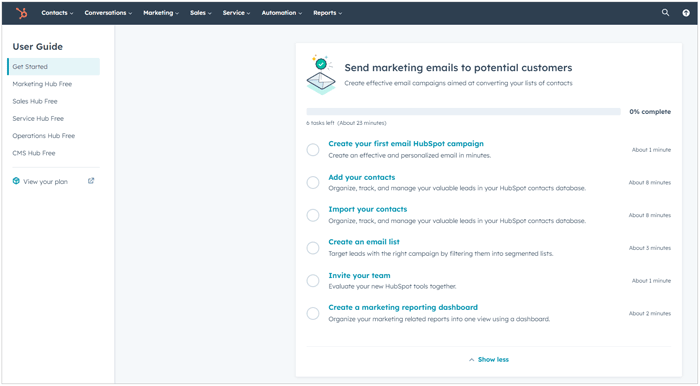Click the HubSpot sprocket logo

coord(21,13)
